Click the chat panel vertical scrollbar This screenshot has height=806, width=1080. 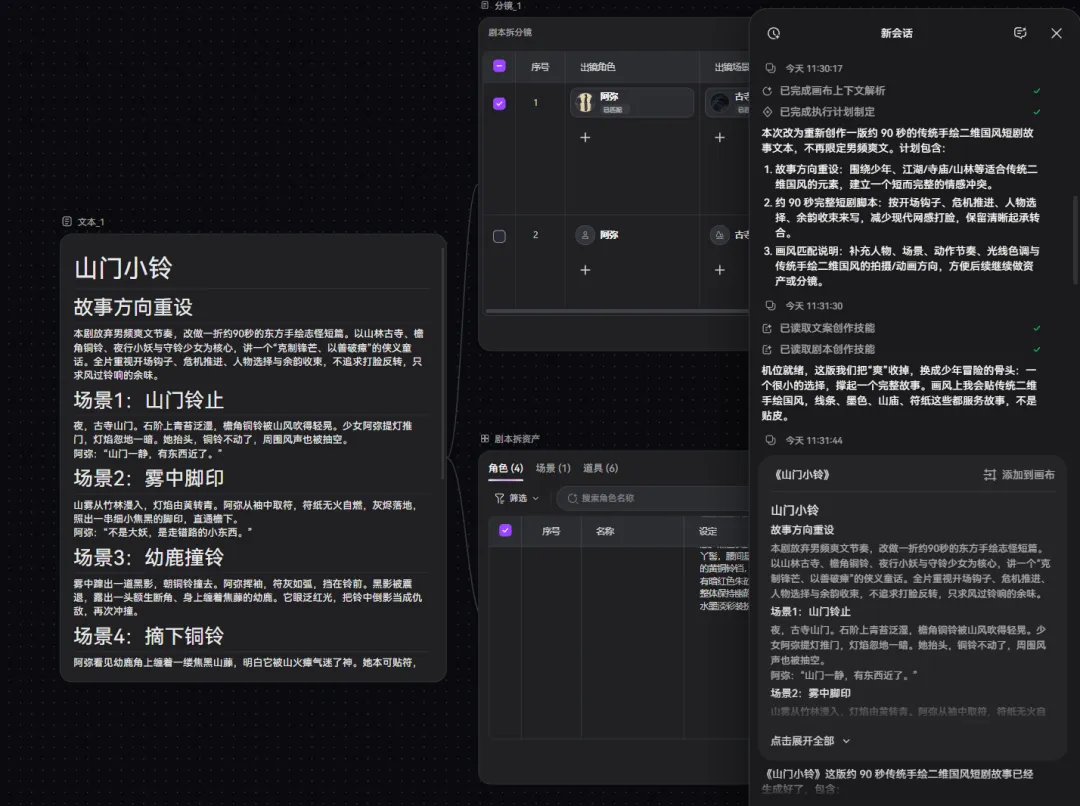tap(1076, 238)
